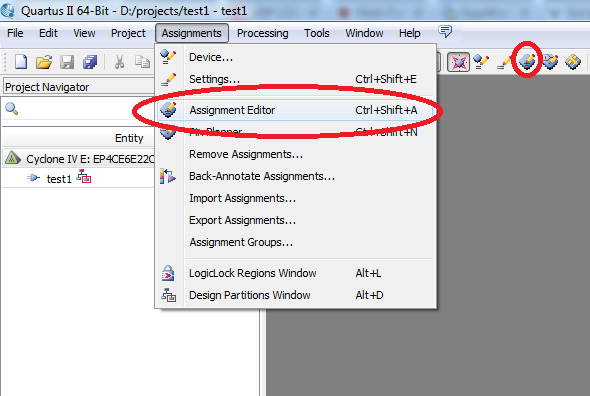Viewport: 590px width, 396px height.
Task: Open Assignment Groups... menu entry
Action: [x=296, y=242]
